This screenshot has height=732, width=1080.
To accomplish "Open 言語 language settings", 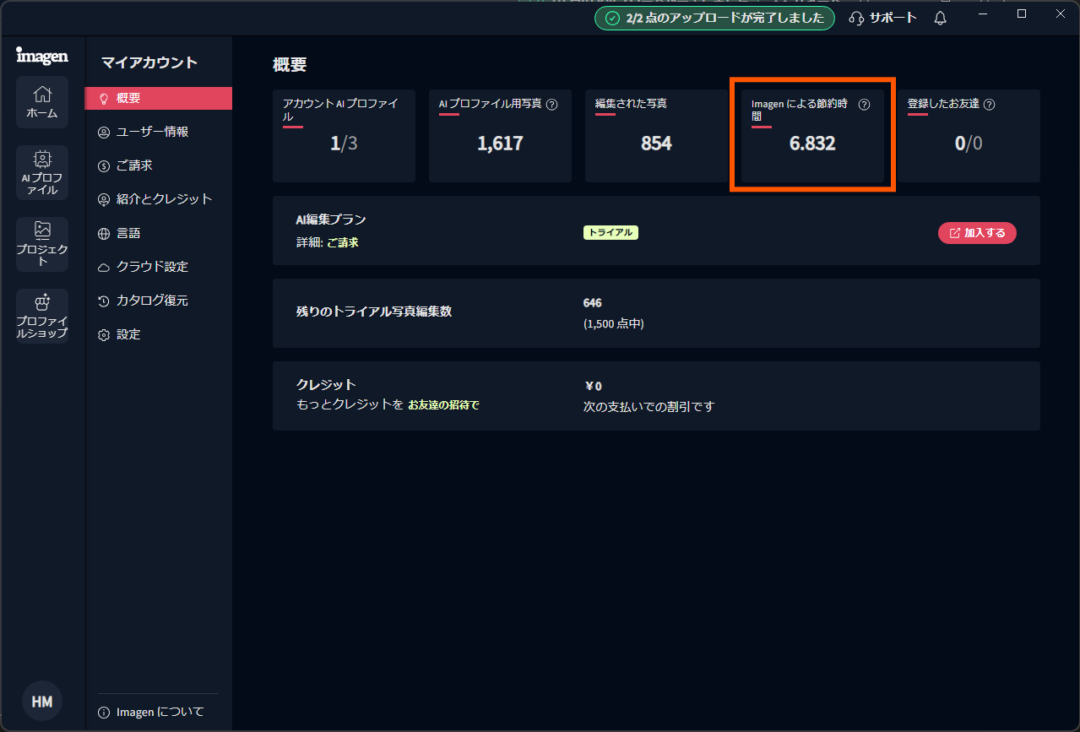I will pyautogui.click(x=128, y=233).
